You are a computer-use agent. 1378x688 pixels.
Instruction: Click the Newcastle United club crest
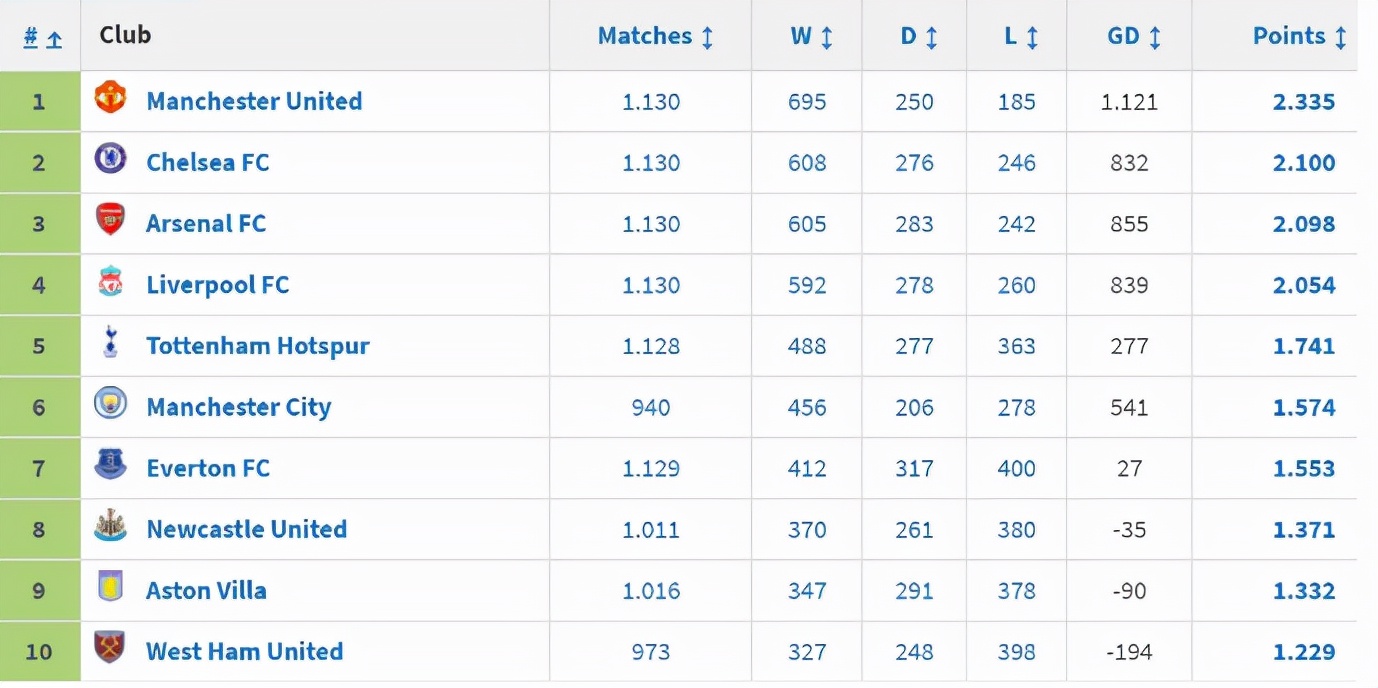pyautogui.click(x=110, y=525)
